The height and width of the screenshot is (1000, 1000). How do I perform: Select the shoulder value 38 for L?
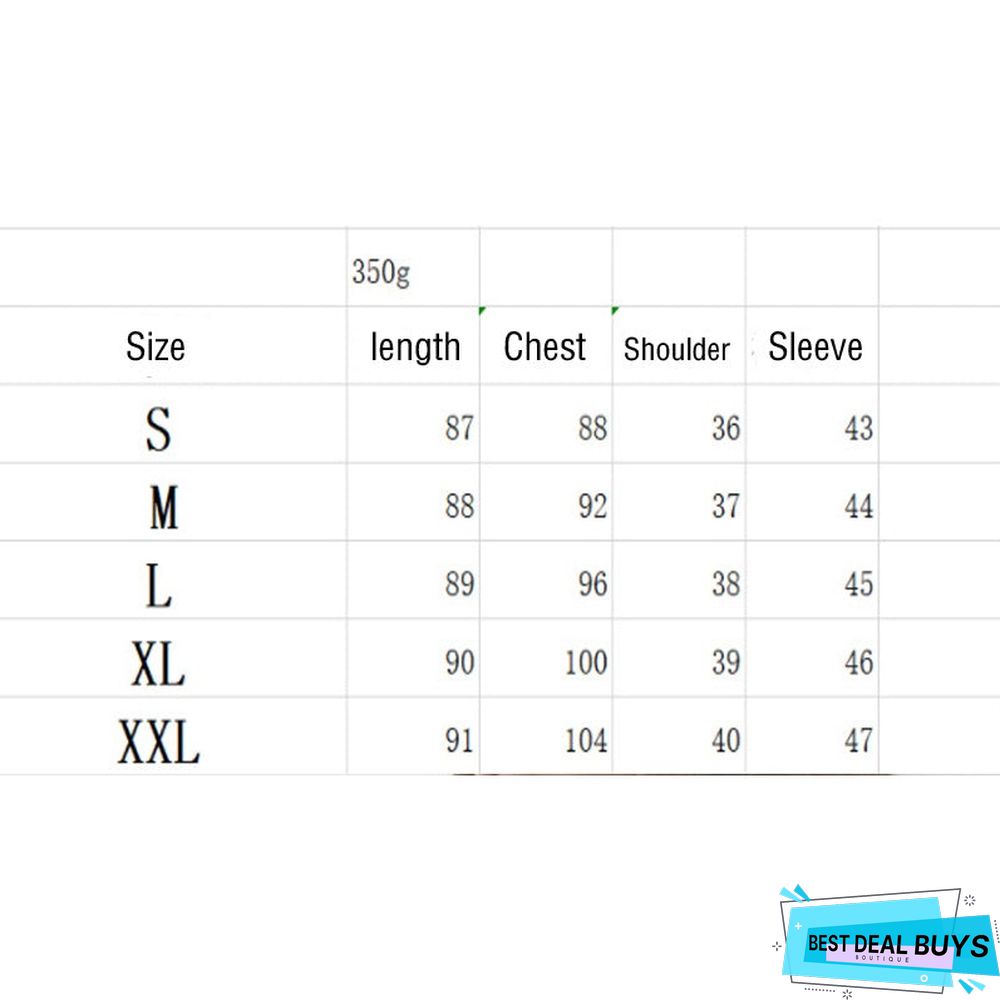pos(726,584)
